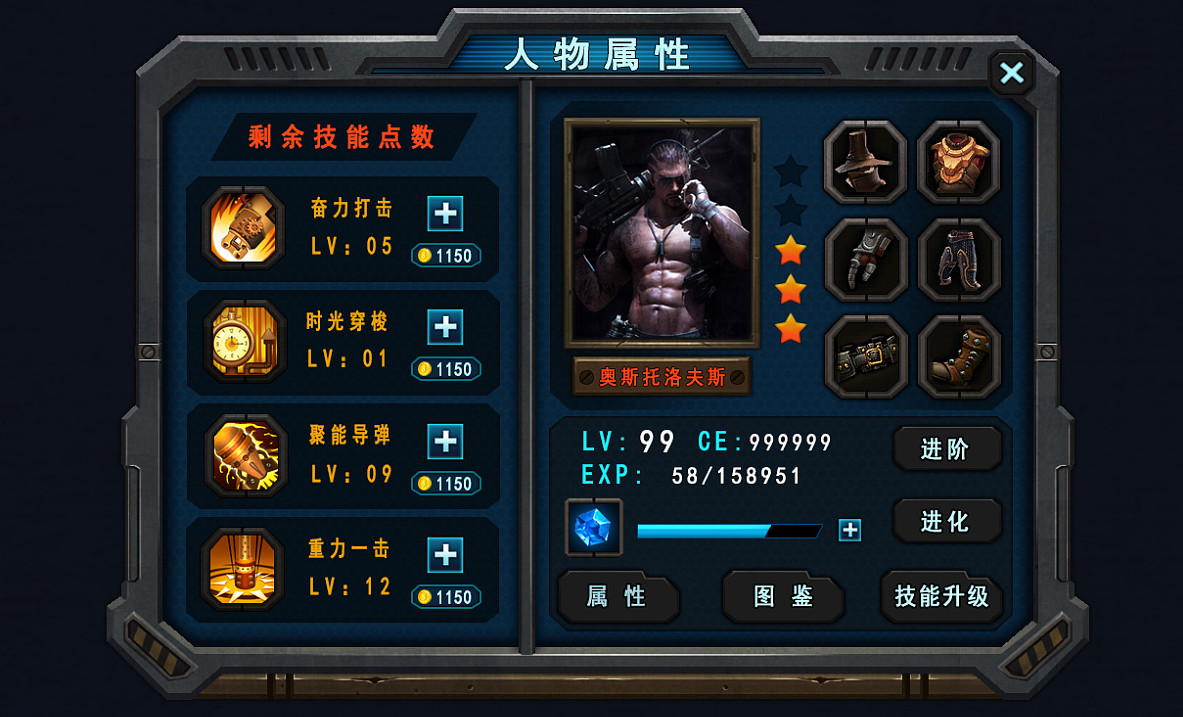Open the hat equipment slot
Image resolution: width=1183 pixels, height=717 pixels.
865,162
